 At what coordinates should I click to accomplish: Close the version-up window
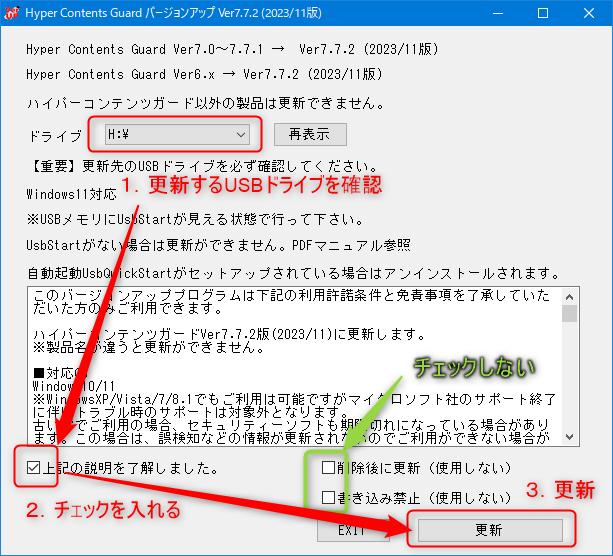coord(589,13)
